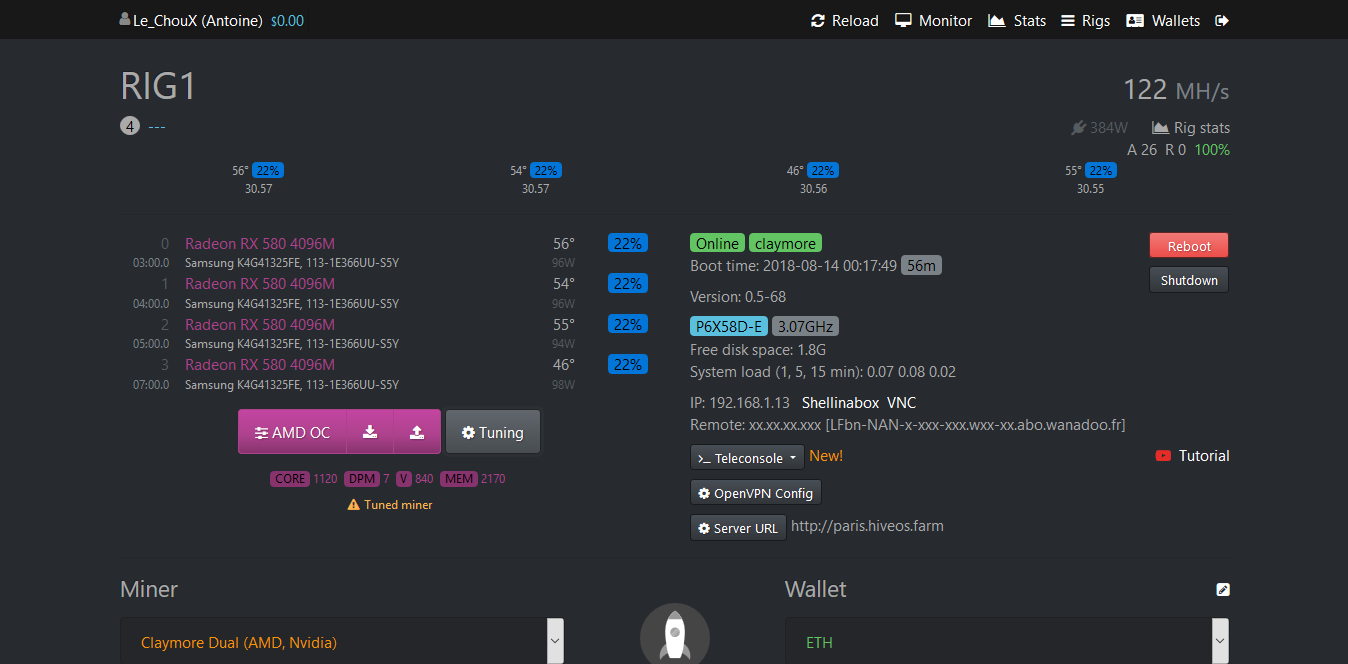
Task: Open the Shellinabox link
Action: point(839,403)
